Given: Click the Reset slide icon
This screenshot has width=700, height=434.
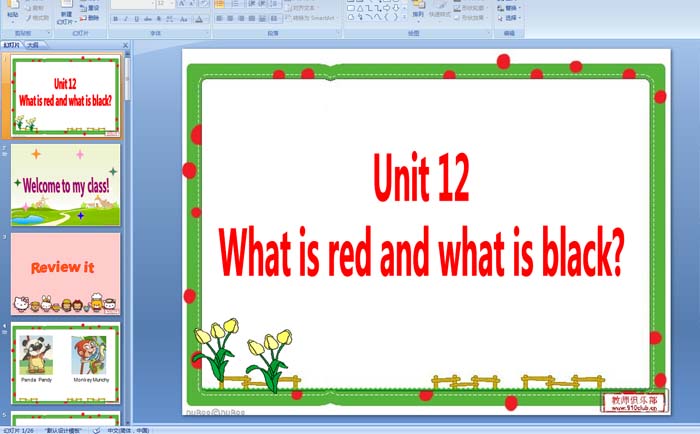Looking at the screenshot, I should click(83, 8).
